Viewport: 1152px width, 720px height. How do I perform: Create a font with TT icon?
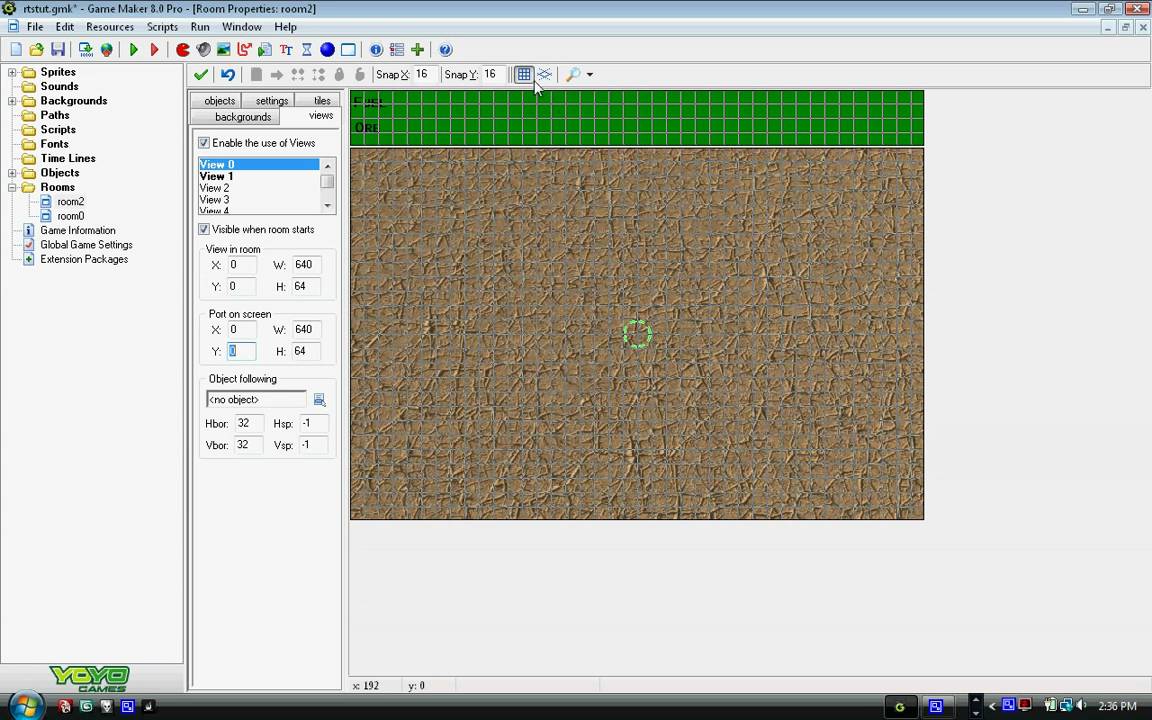pyautogui.click(x=286, y=50)
